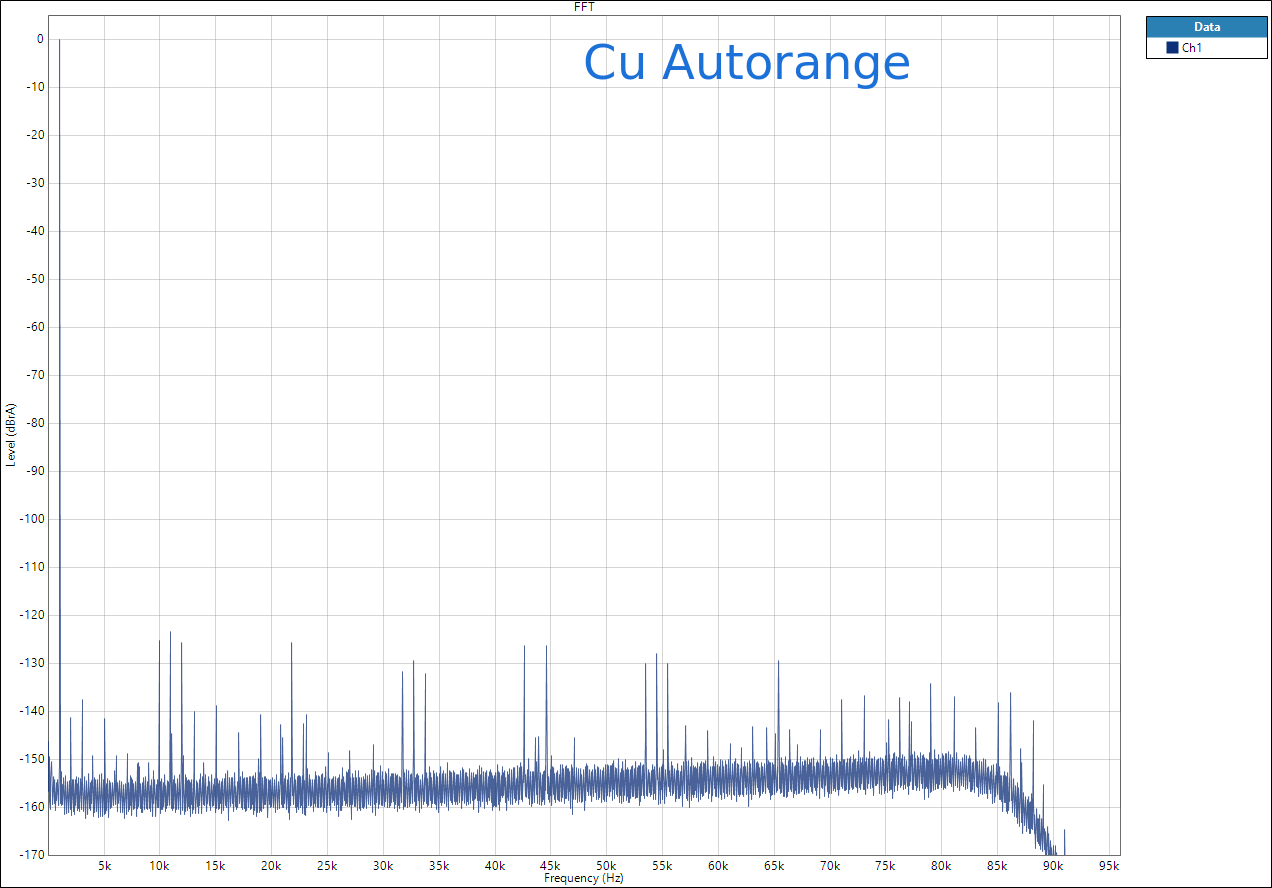The image size is (1272, 888).
Task: Click the Level (dBrA) axis title
Action: [11, 435]
